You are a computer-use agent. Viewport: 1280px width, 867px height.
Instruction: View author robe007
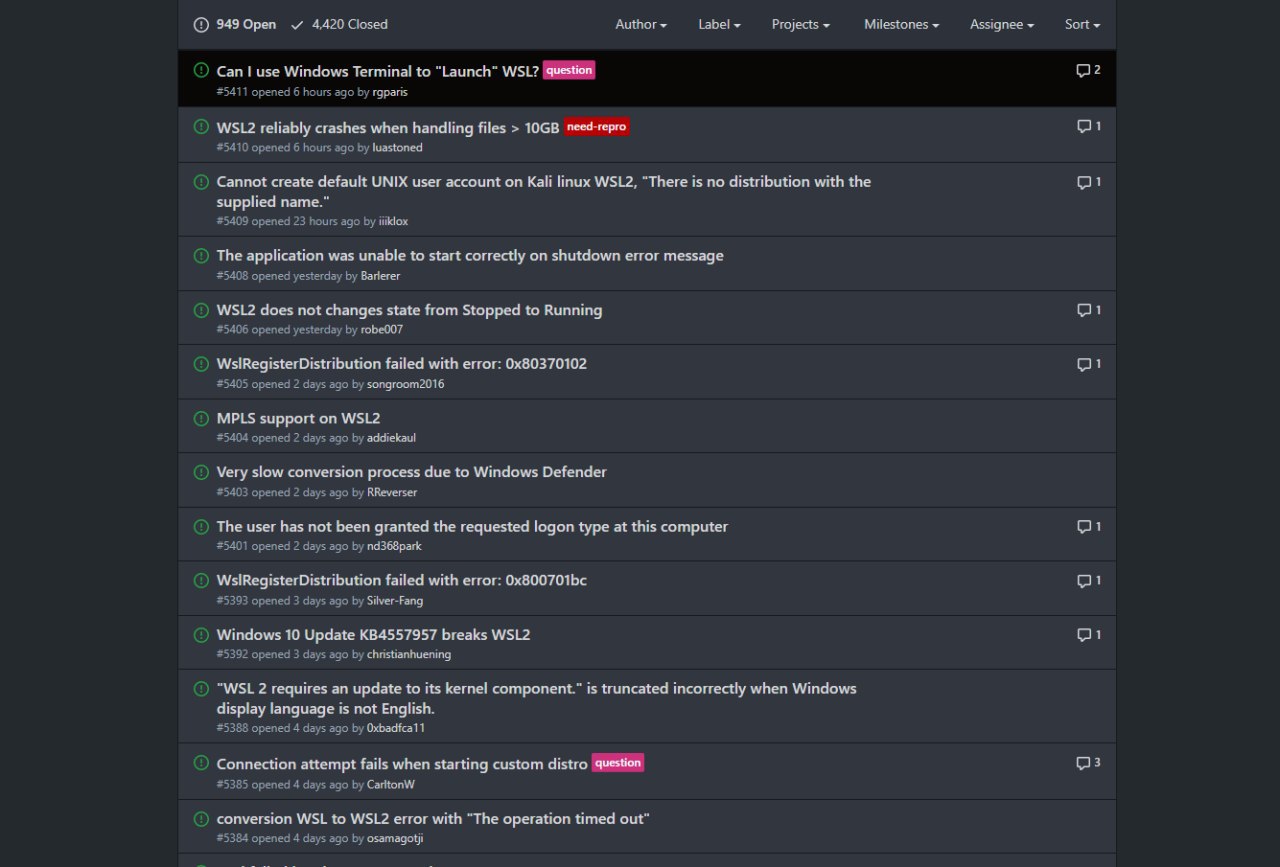tap(382, 330)
